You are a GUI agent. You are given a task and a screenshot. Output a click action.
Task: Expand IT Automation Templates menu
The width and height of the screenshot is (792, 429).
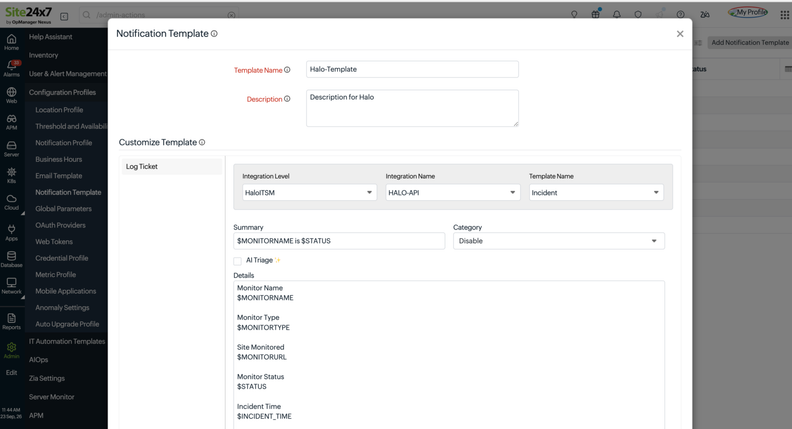[67, 341]
